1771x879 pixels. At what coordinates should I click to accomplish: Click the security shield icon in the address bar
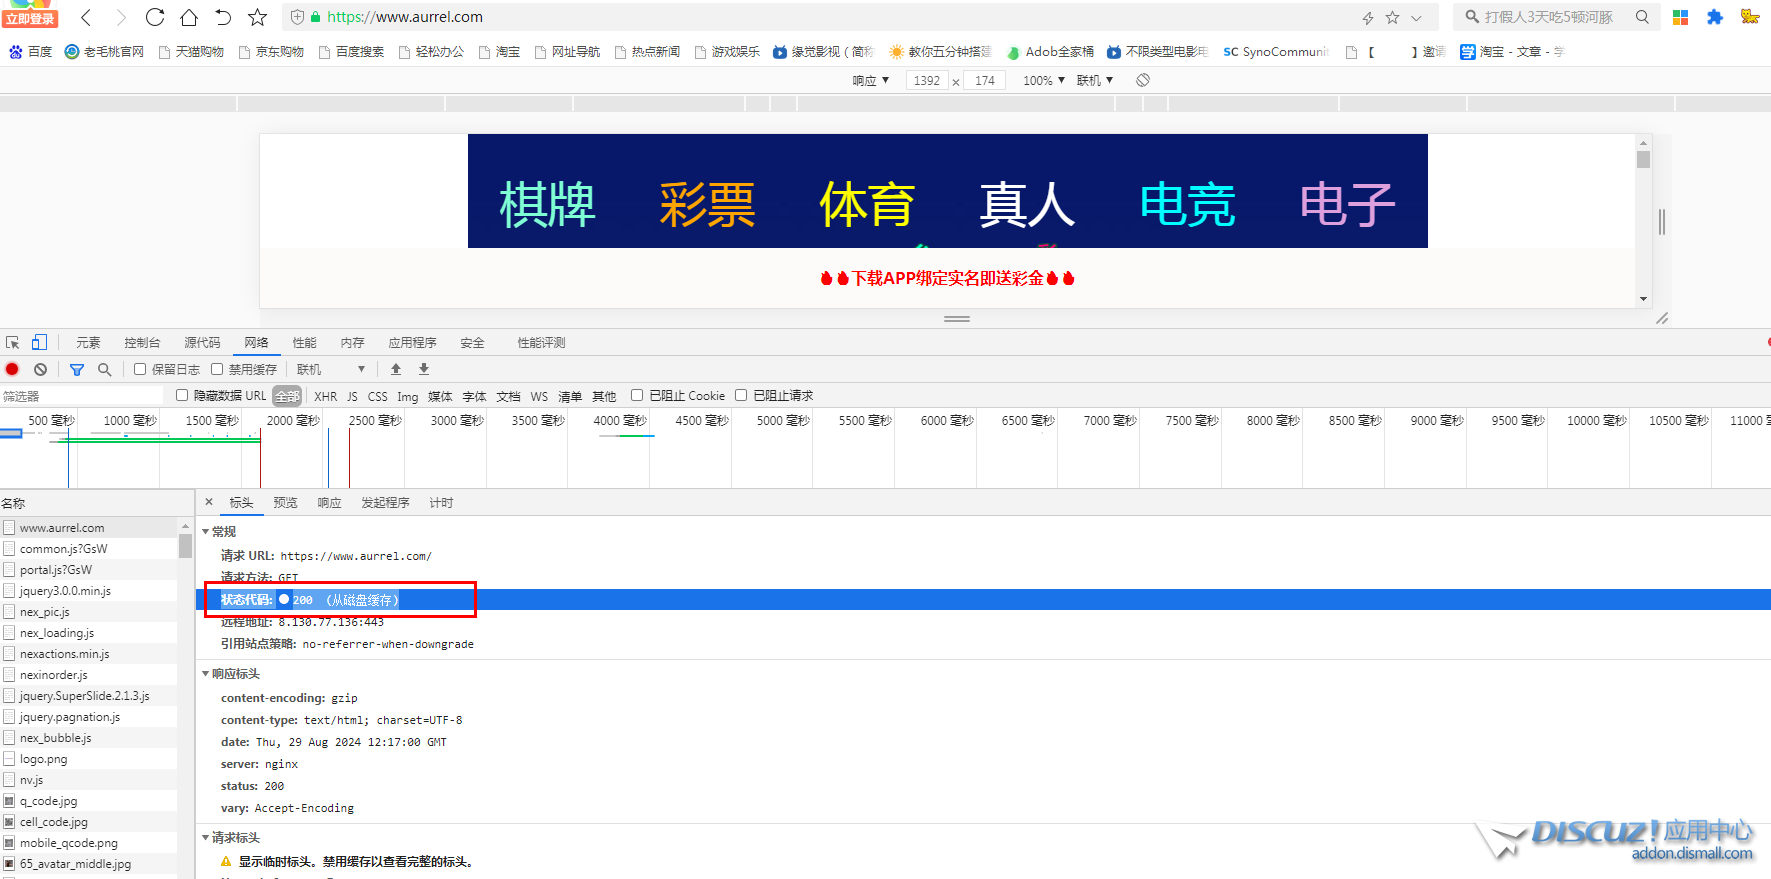tap(297, 17)
